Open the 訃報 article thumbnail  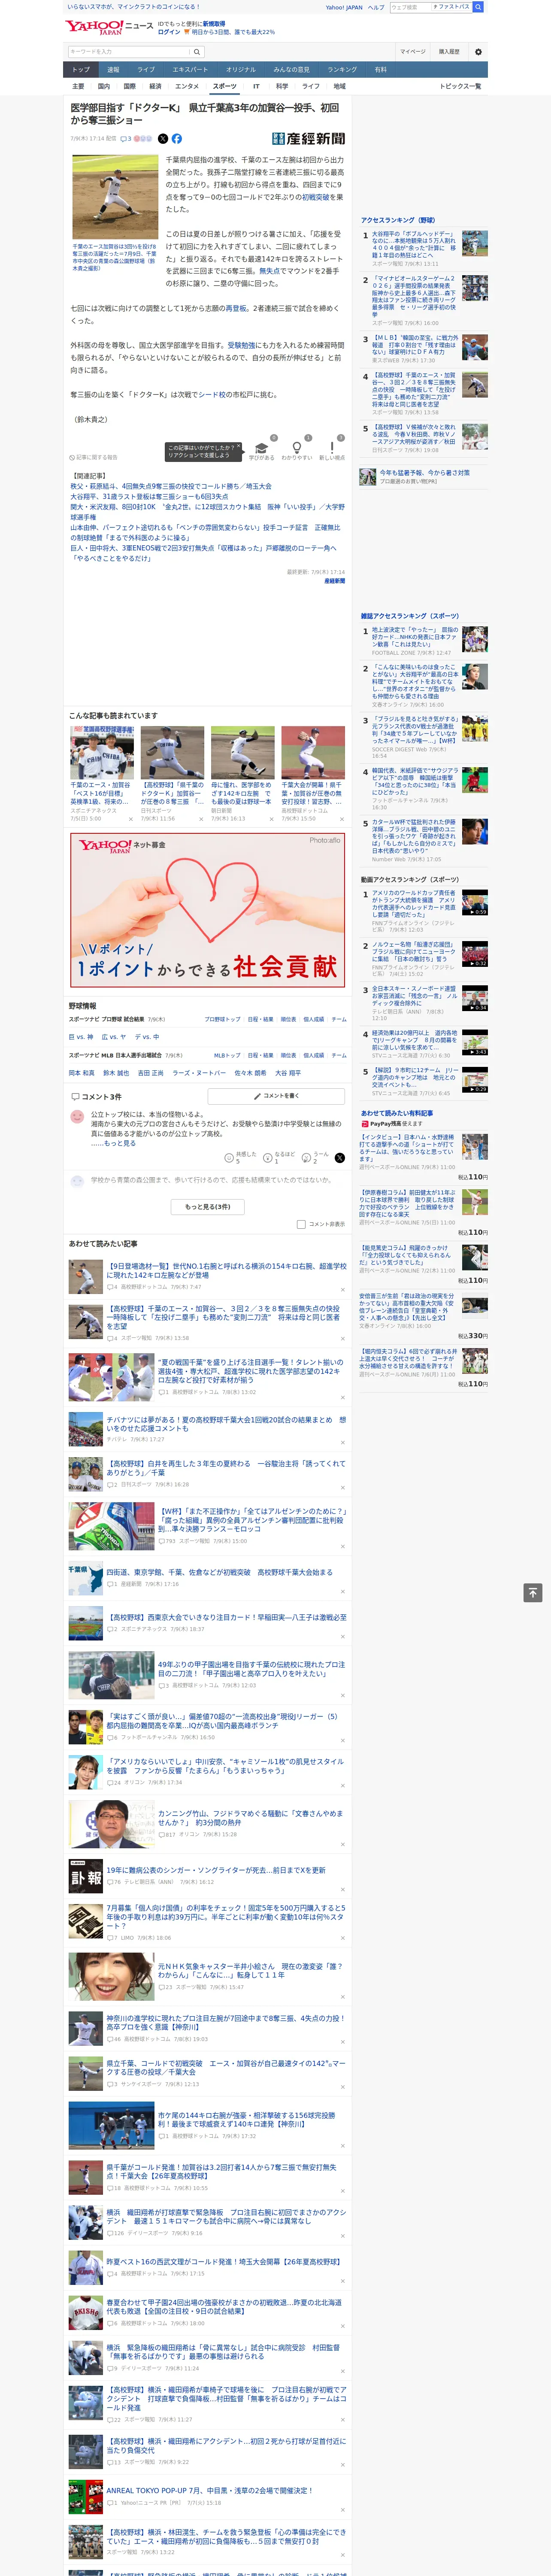85,1876
